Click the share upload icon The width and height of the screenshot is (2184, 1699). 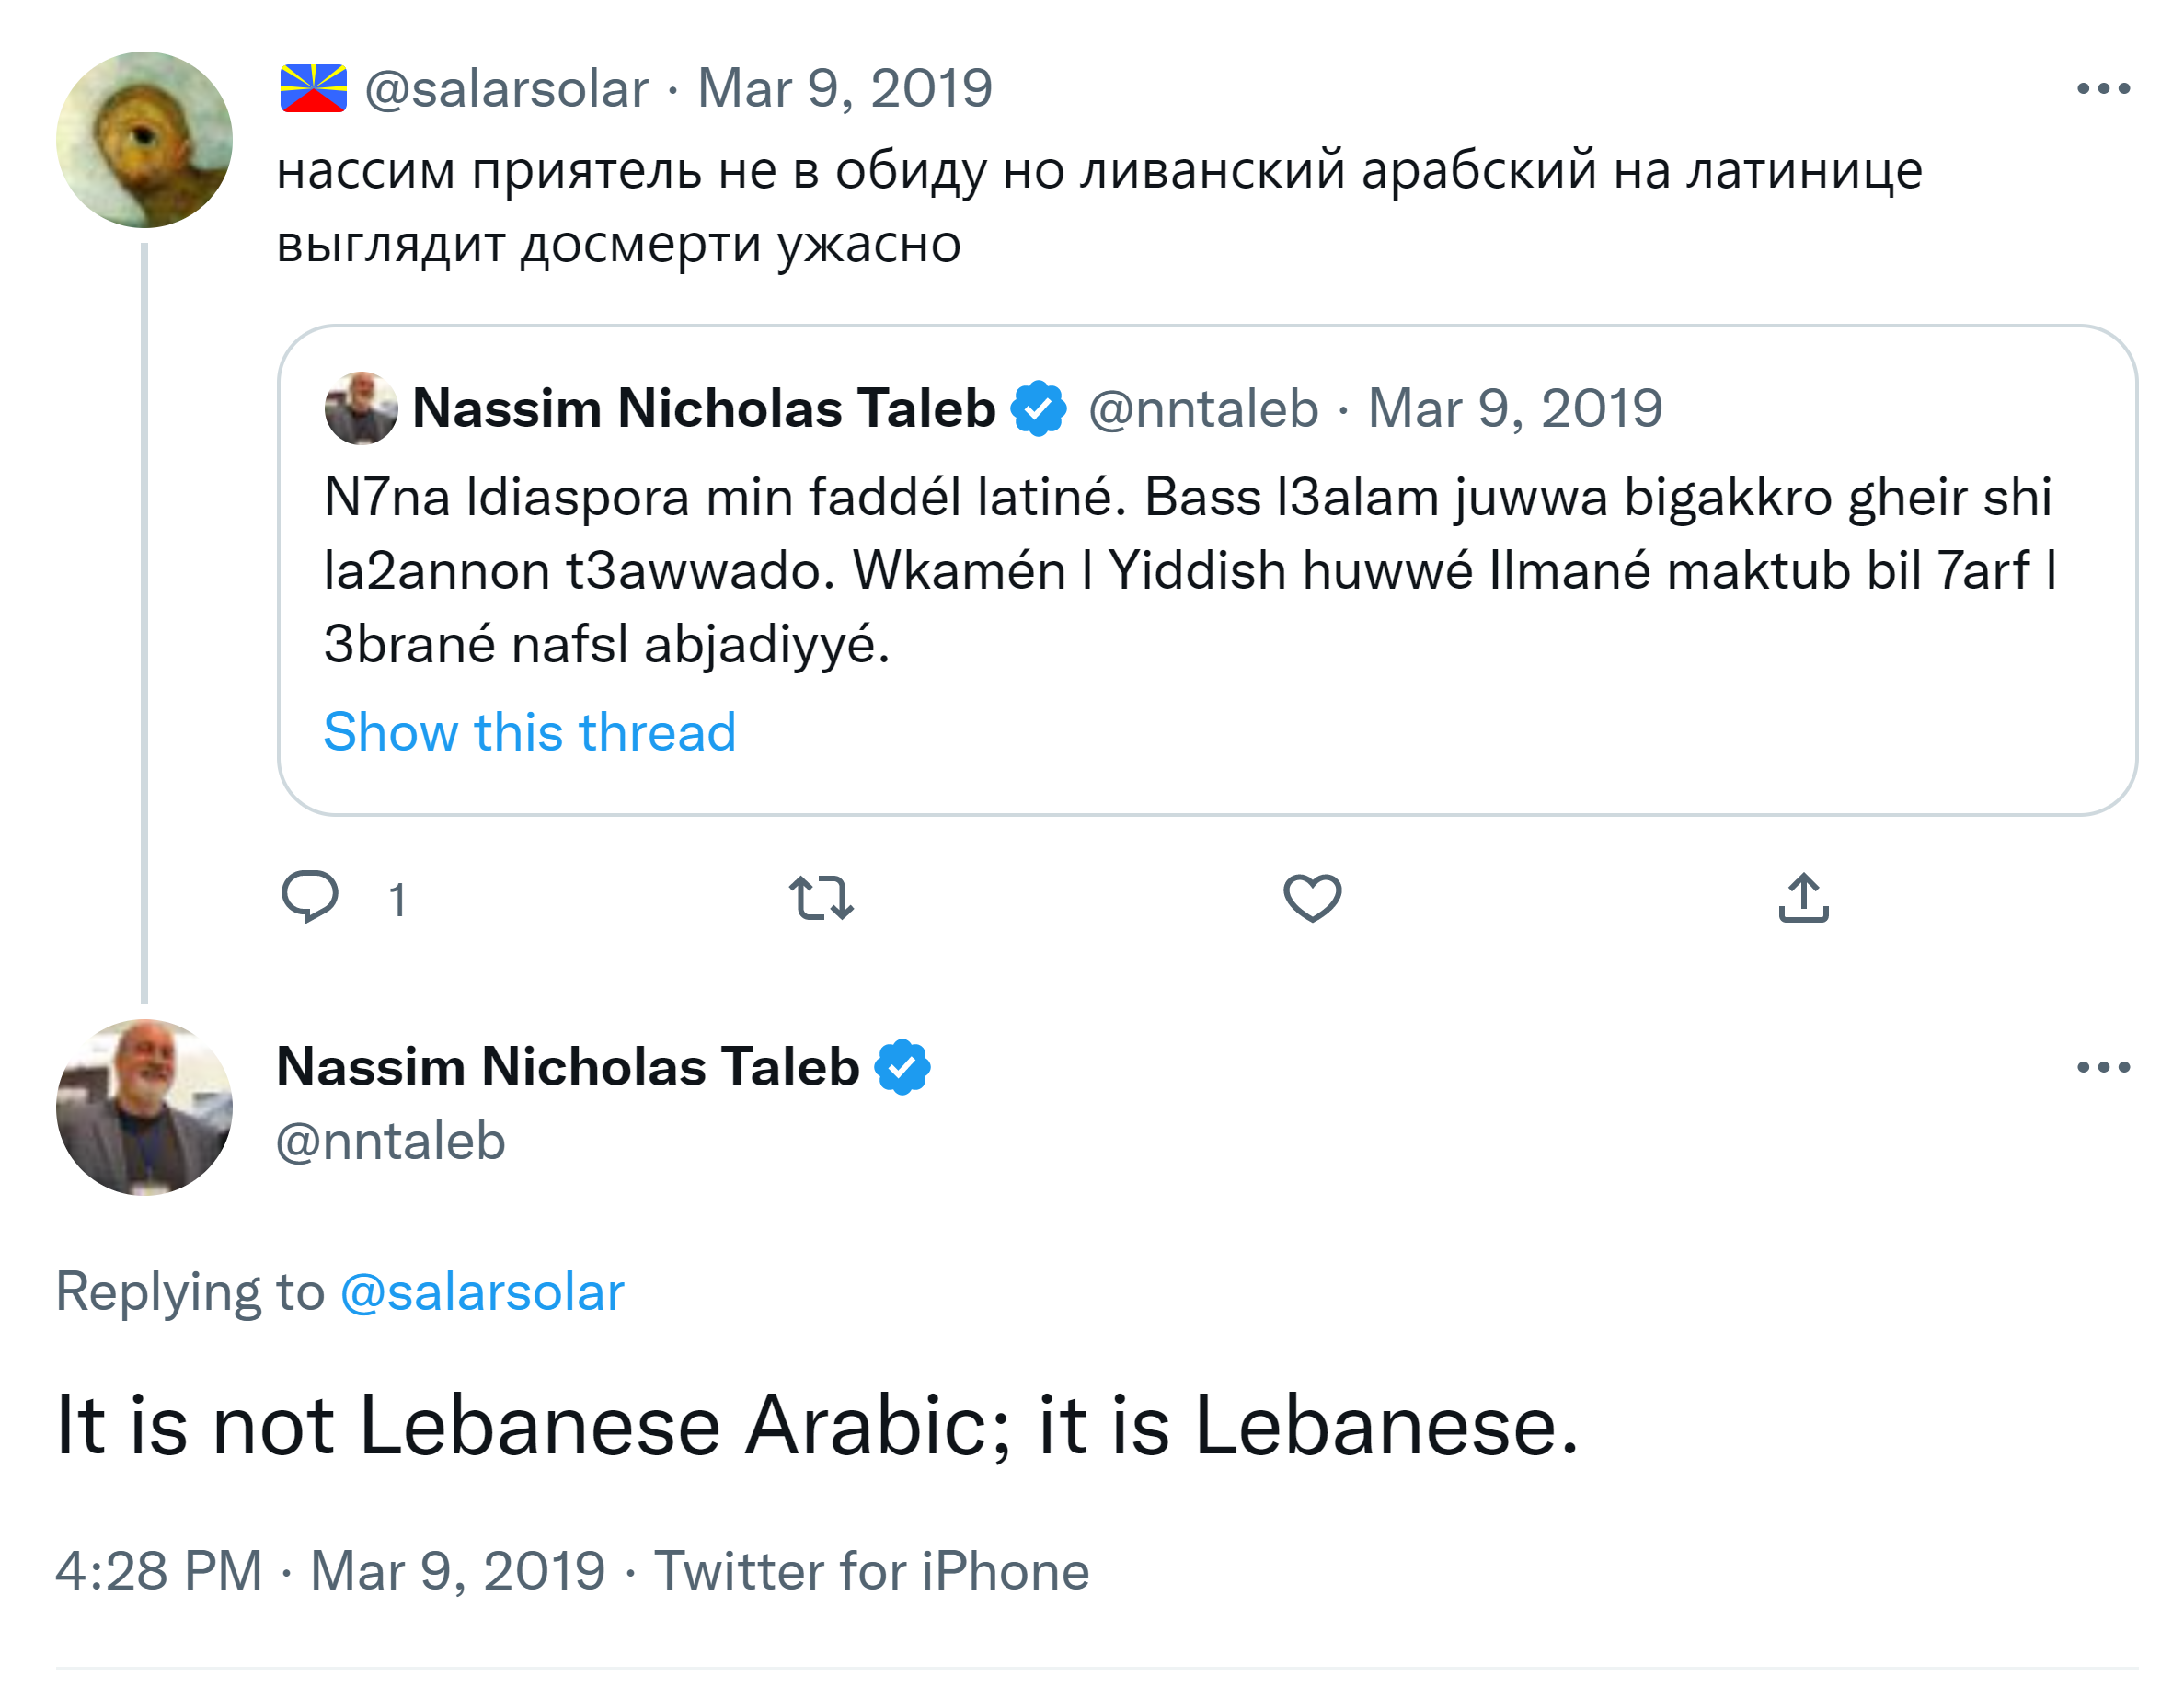[1803, 897]
